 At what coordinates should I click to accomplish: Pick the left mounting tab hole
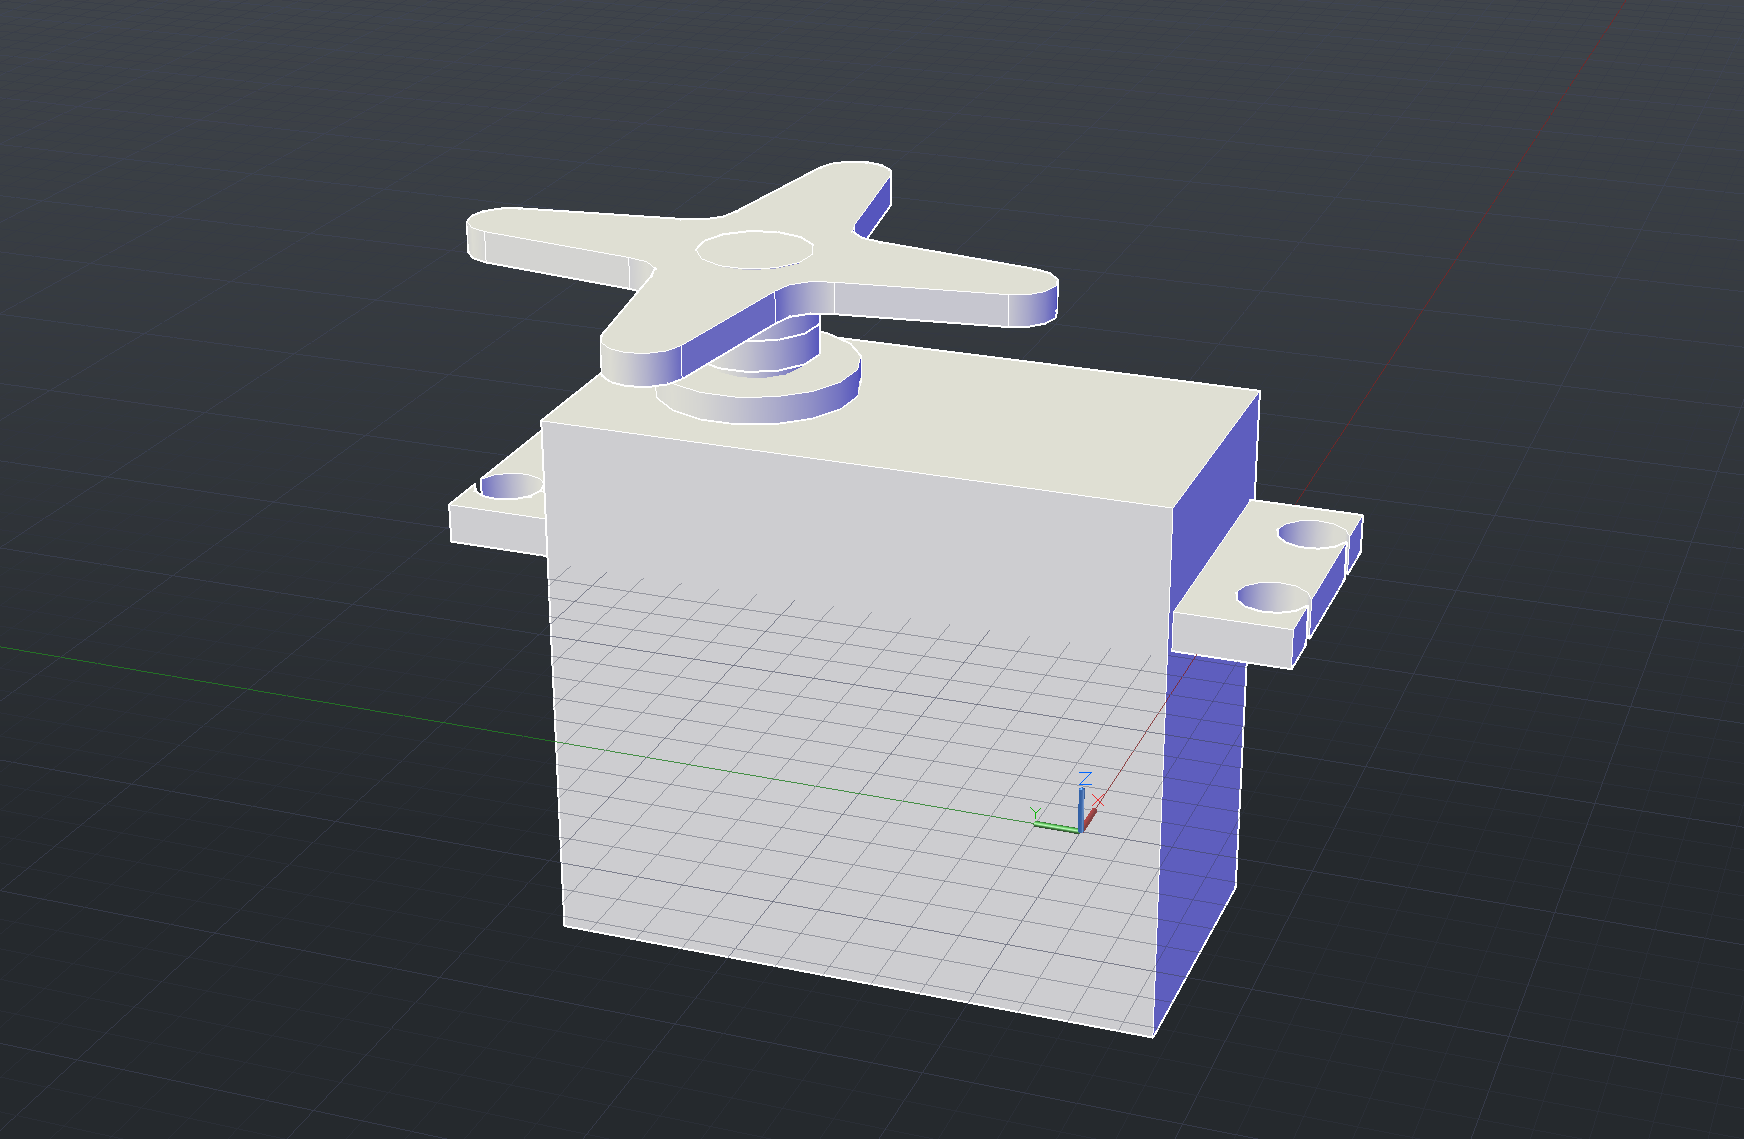coord(511,487)
